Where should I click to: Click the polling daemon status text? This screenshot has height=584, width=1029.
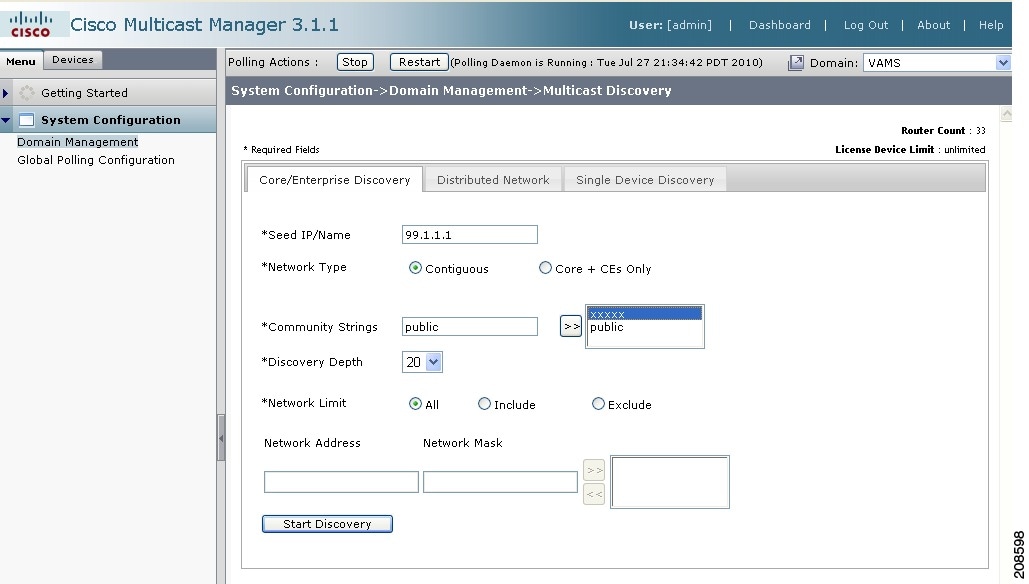tap(606, 63)
